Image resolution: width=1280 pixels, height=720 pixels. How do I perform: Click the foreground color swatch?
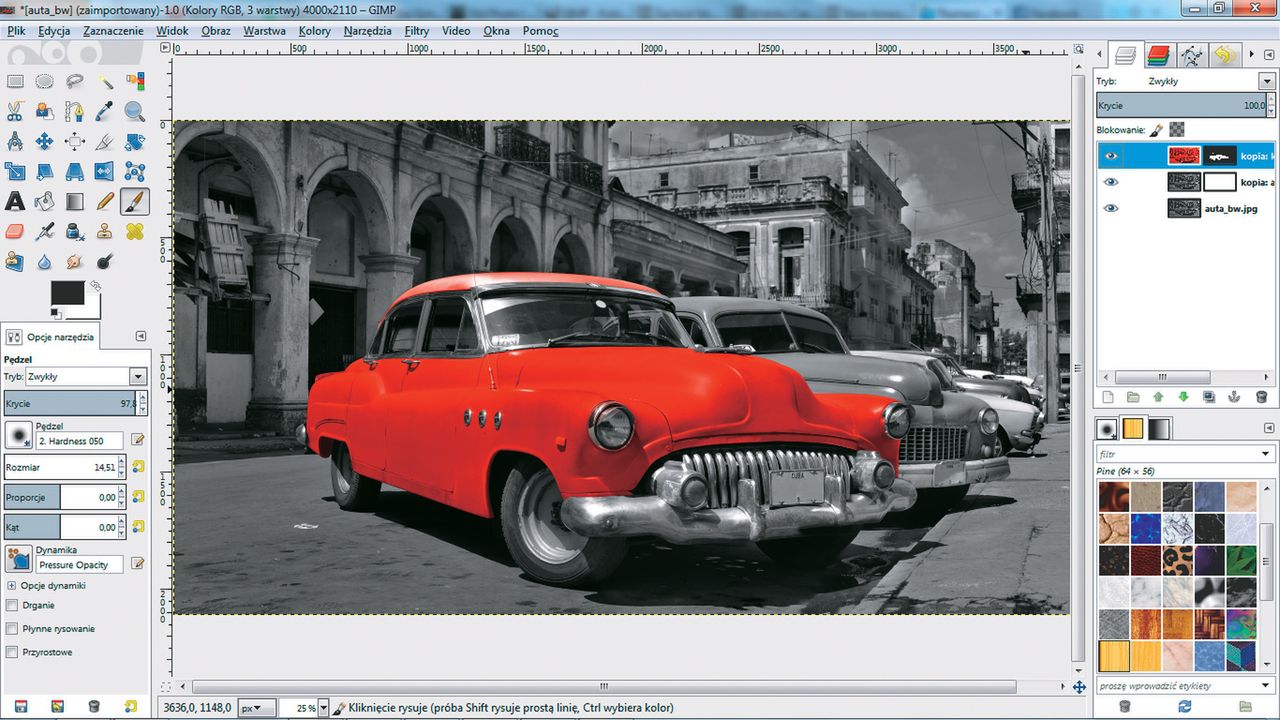point(66,292)
